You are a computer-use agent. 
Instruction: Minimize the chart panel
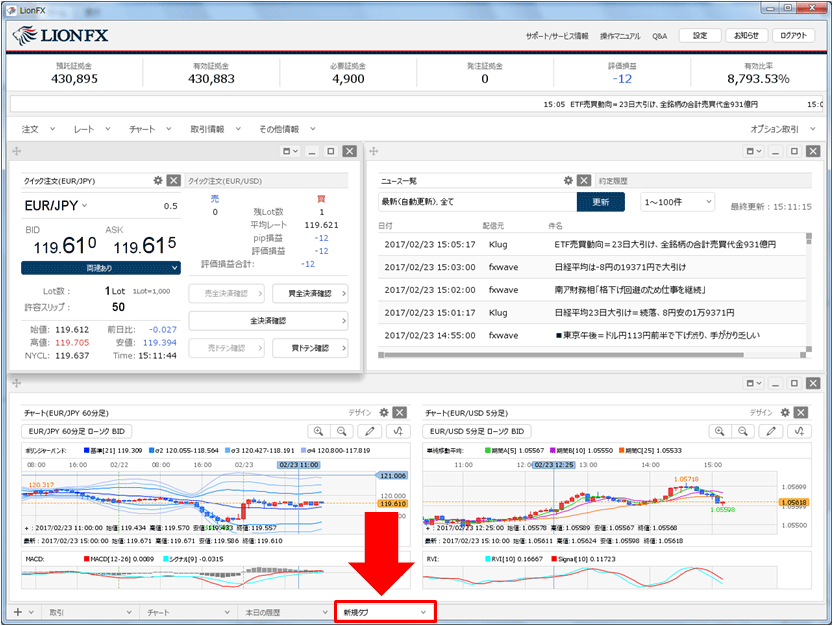point(776,383)
